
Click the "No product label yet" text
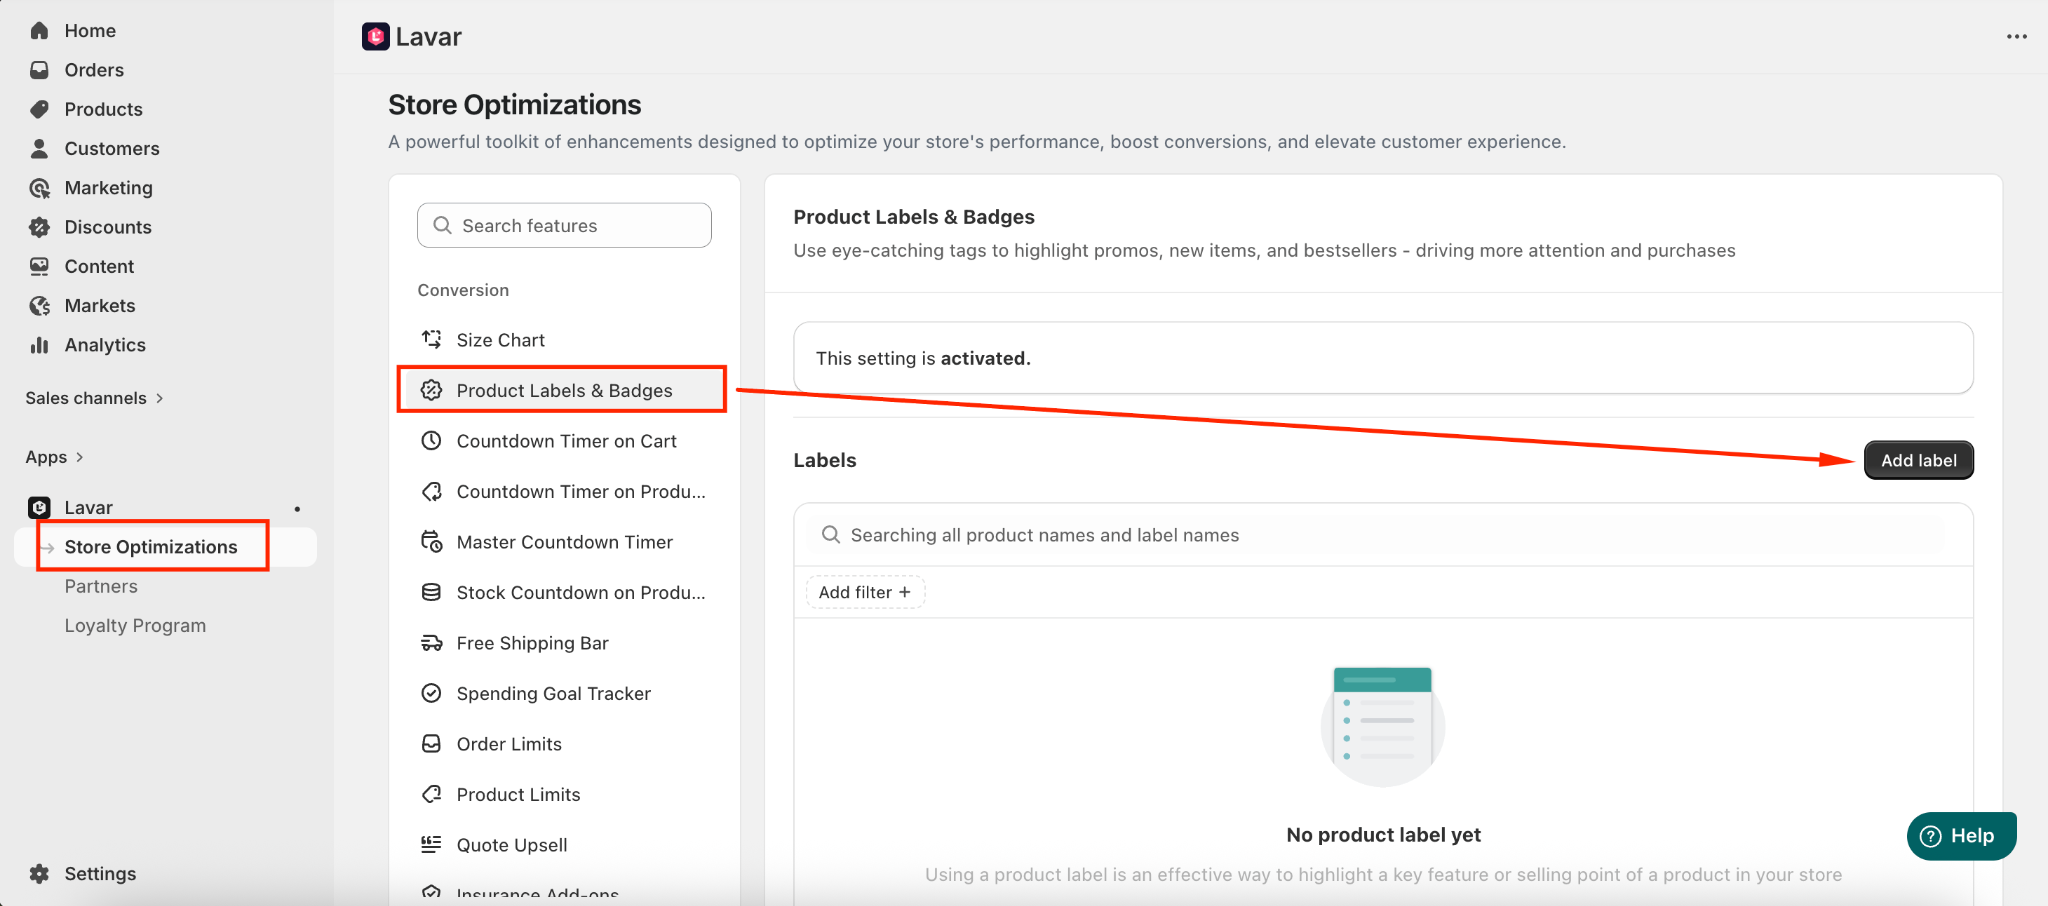tap(1383, 835)
